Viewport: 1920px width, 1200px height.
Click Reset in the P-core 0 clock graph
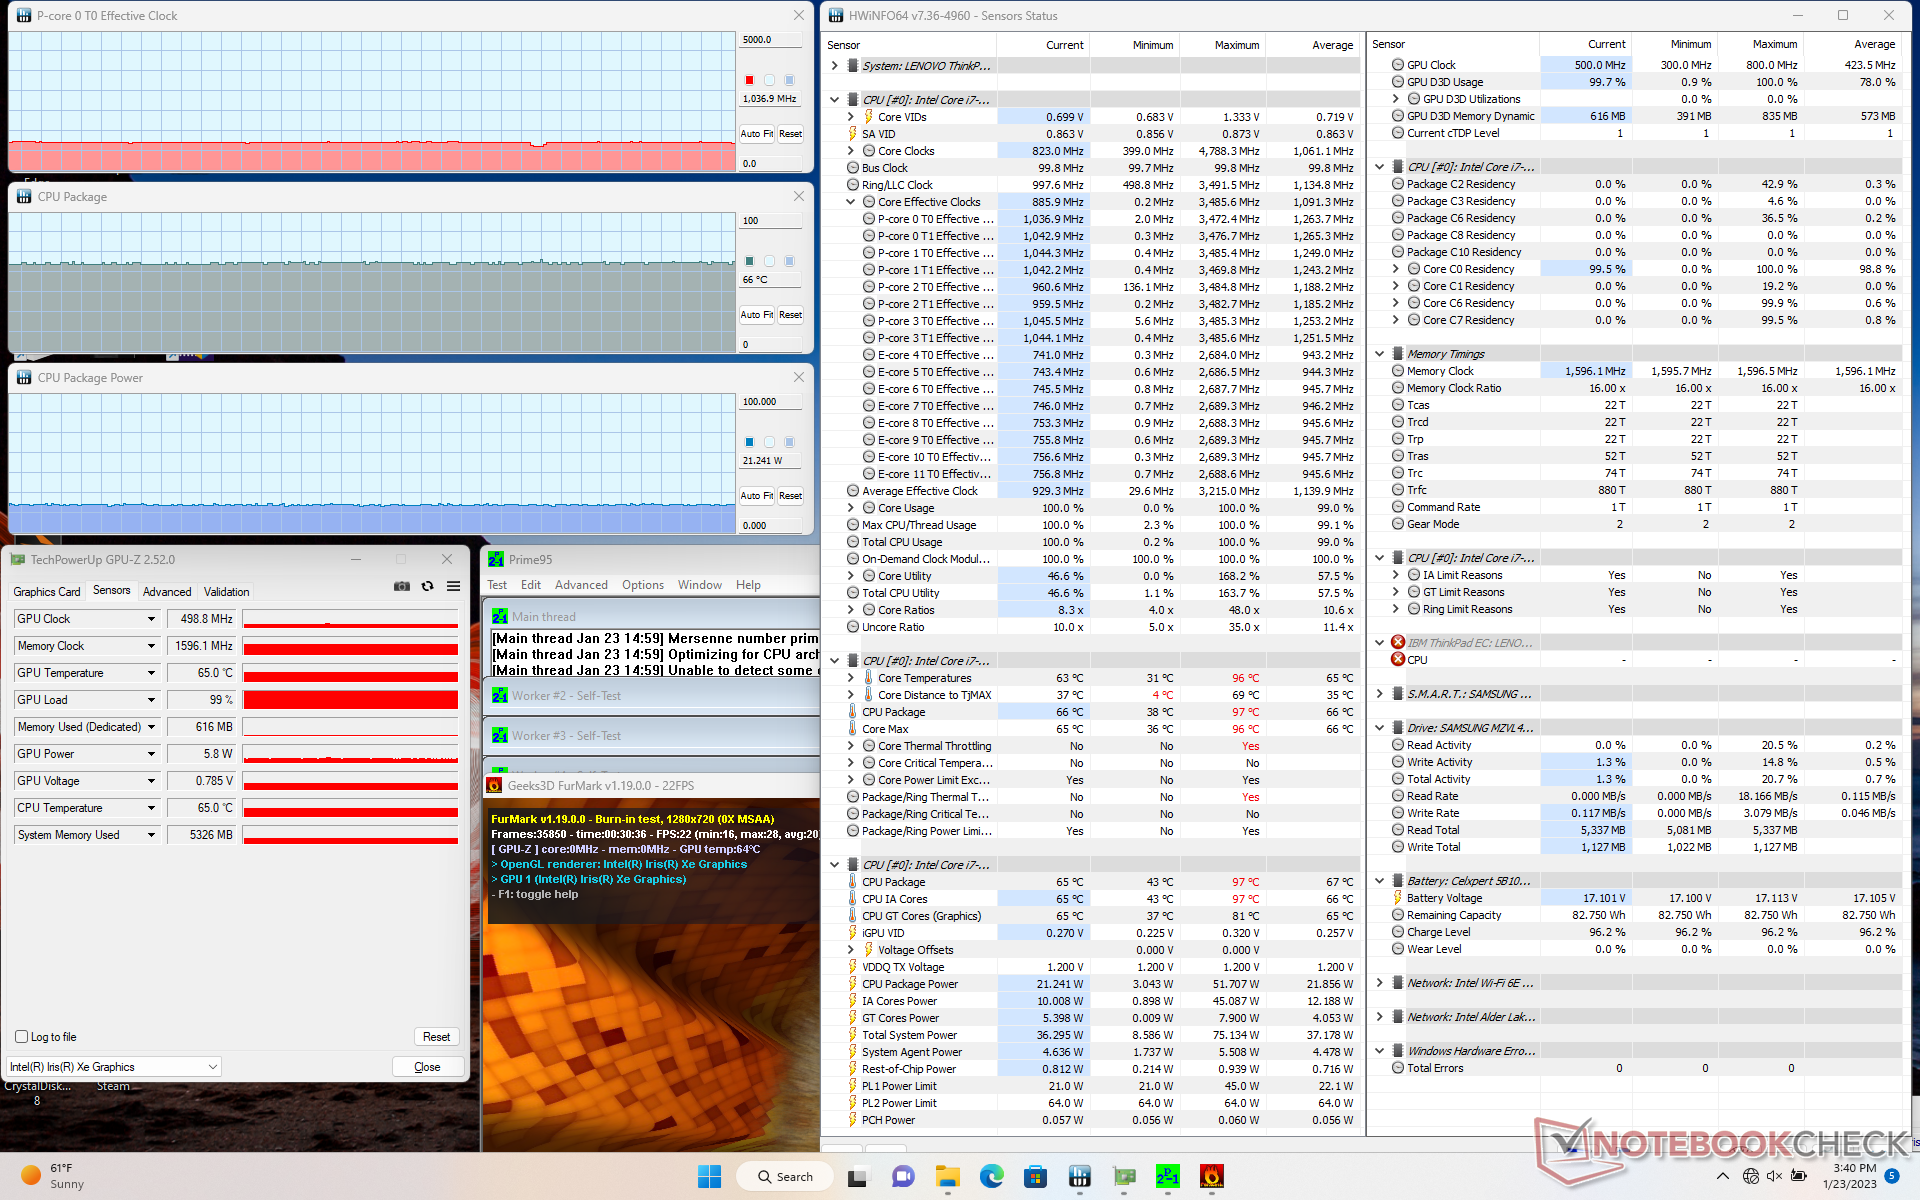790,133
